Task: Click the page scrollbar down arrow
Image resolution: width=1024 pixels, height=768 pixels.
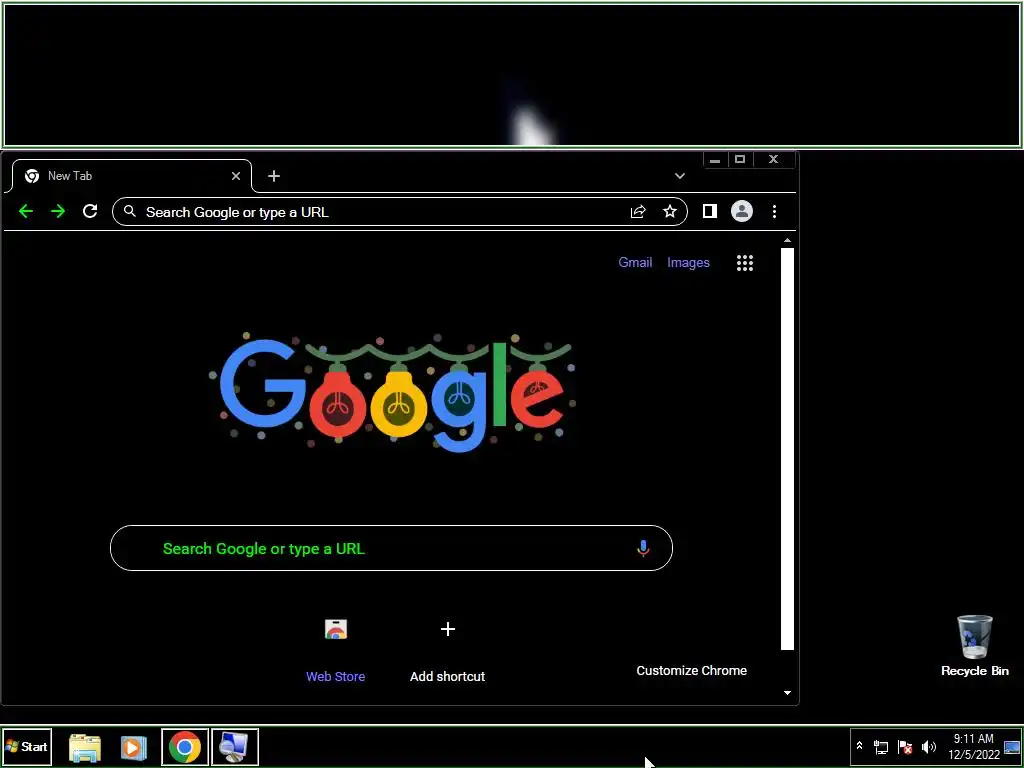Action: coord(788,693)
